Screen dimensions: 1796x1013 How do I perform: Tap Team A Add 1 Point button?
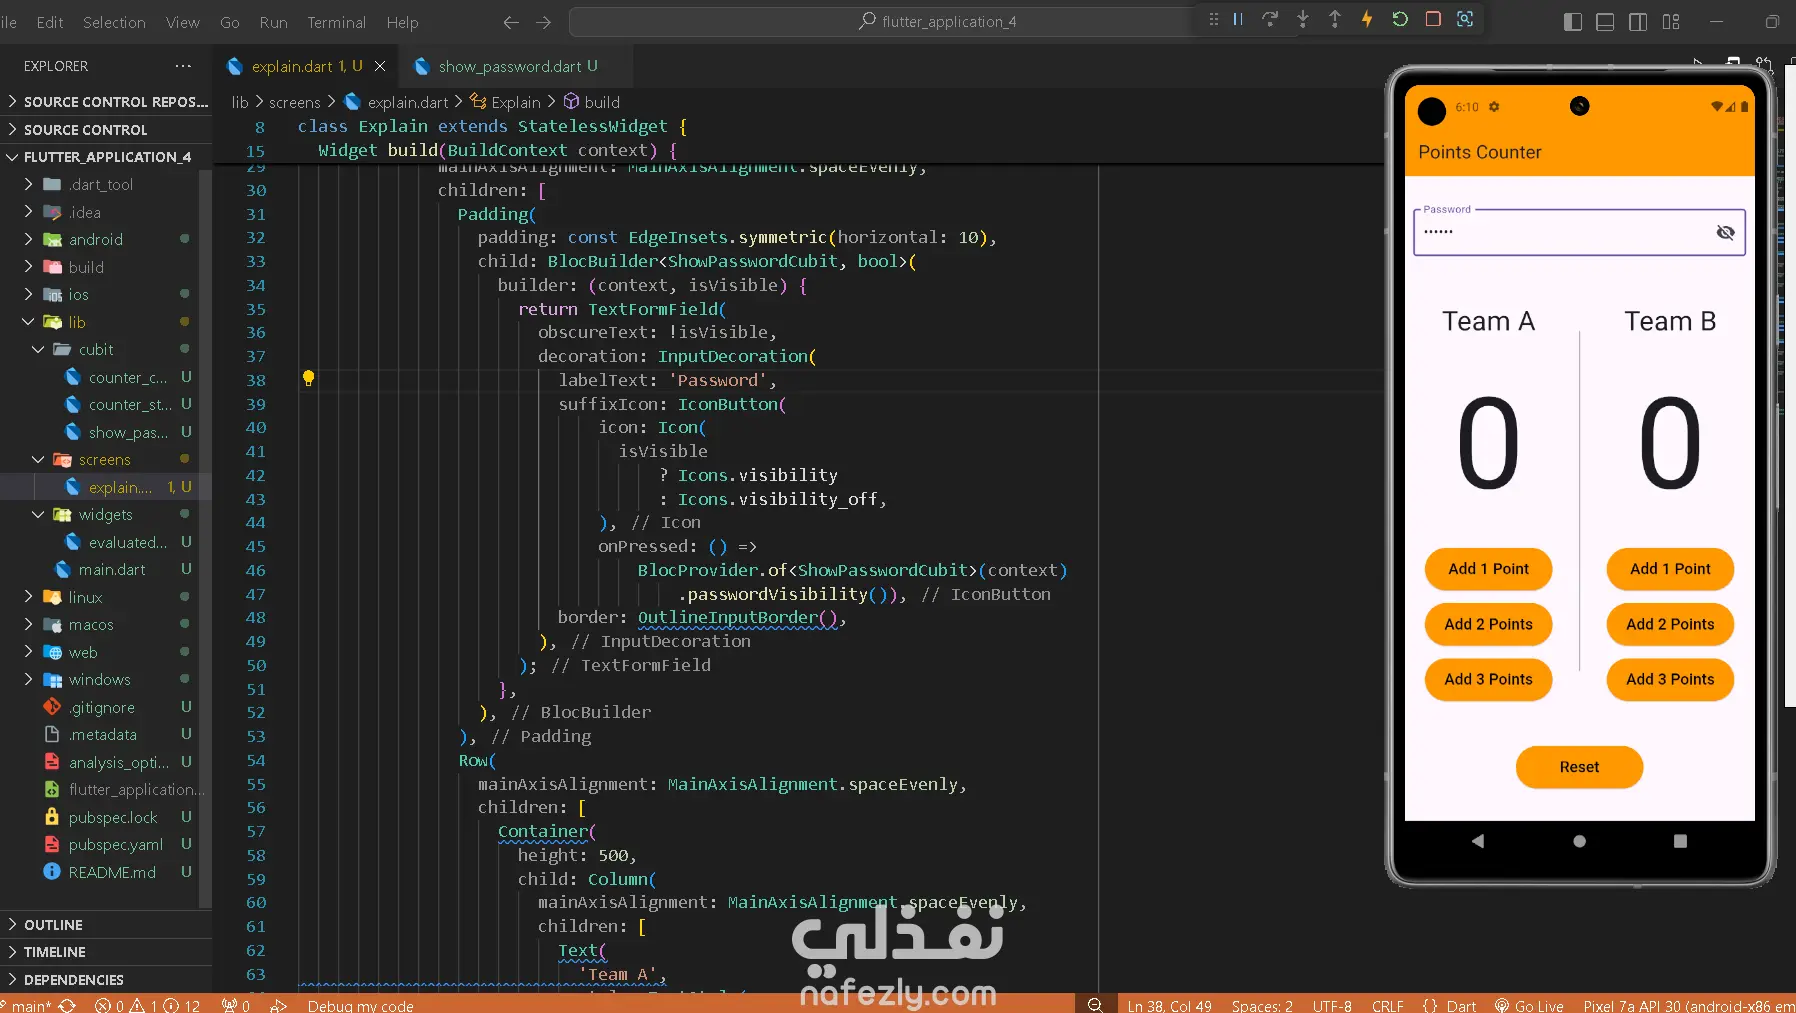coord(1488,569)
